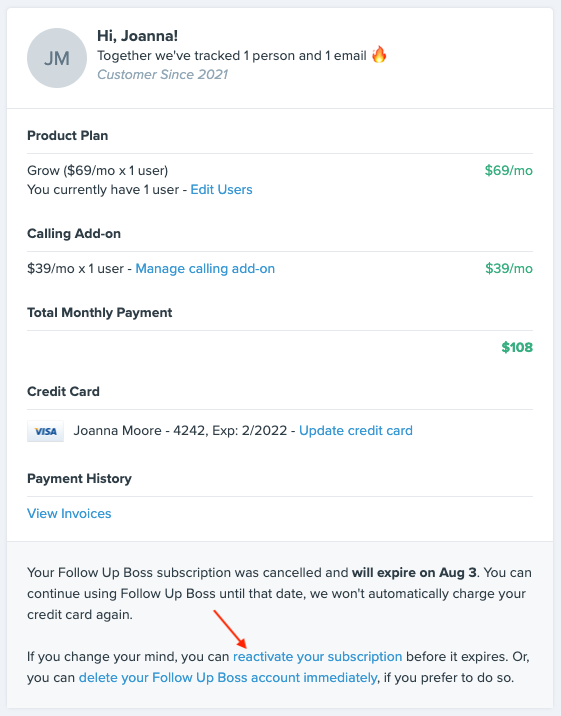The height and width of the screenshot is (716, 561).
Task: Click the $108 total amount
Action: click(x=517, y=347)
